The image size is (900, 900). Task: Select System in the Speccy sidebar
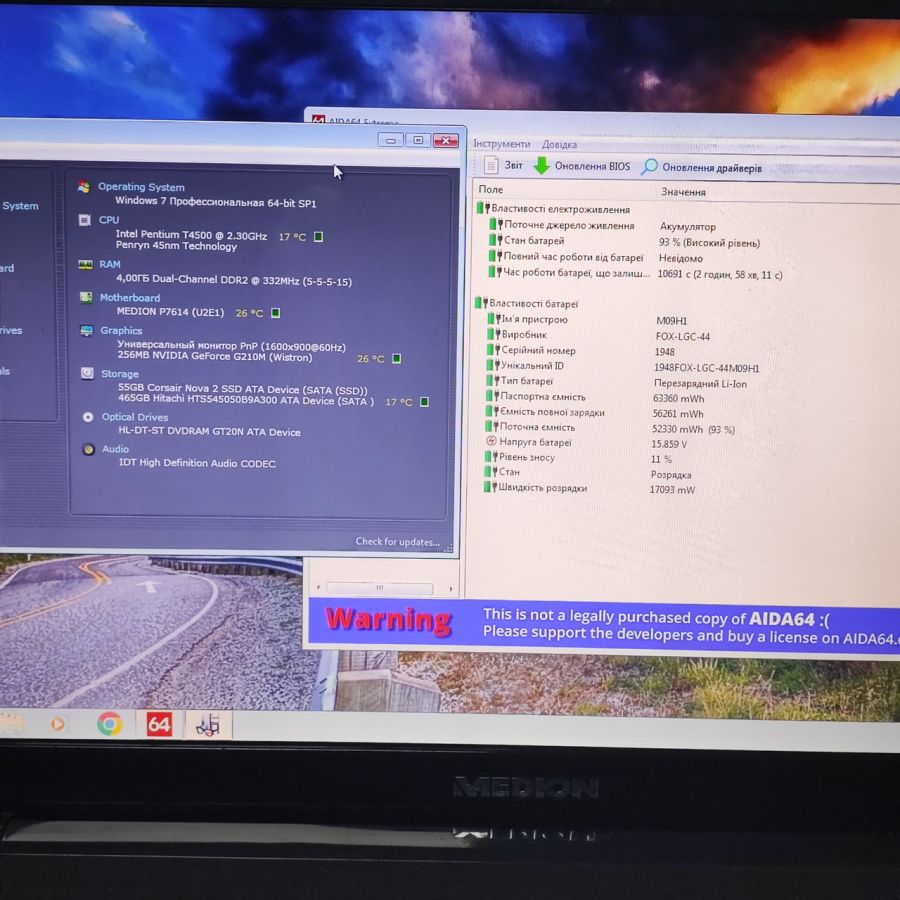coord(20,205)
